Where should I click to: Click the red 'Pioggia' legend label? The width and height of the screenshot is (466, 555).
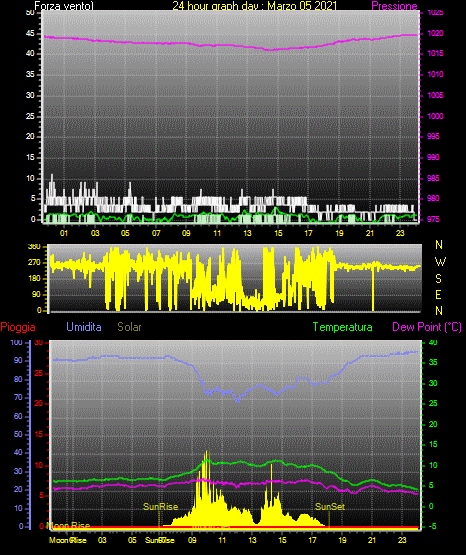pyautogui.click(x=18, y=327)
